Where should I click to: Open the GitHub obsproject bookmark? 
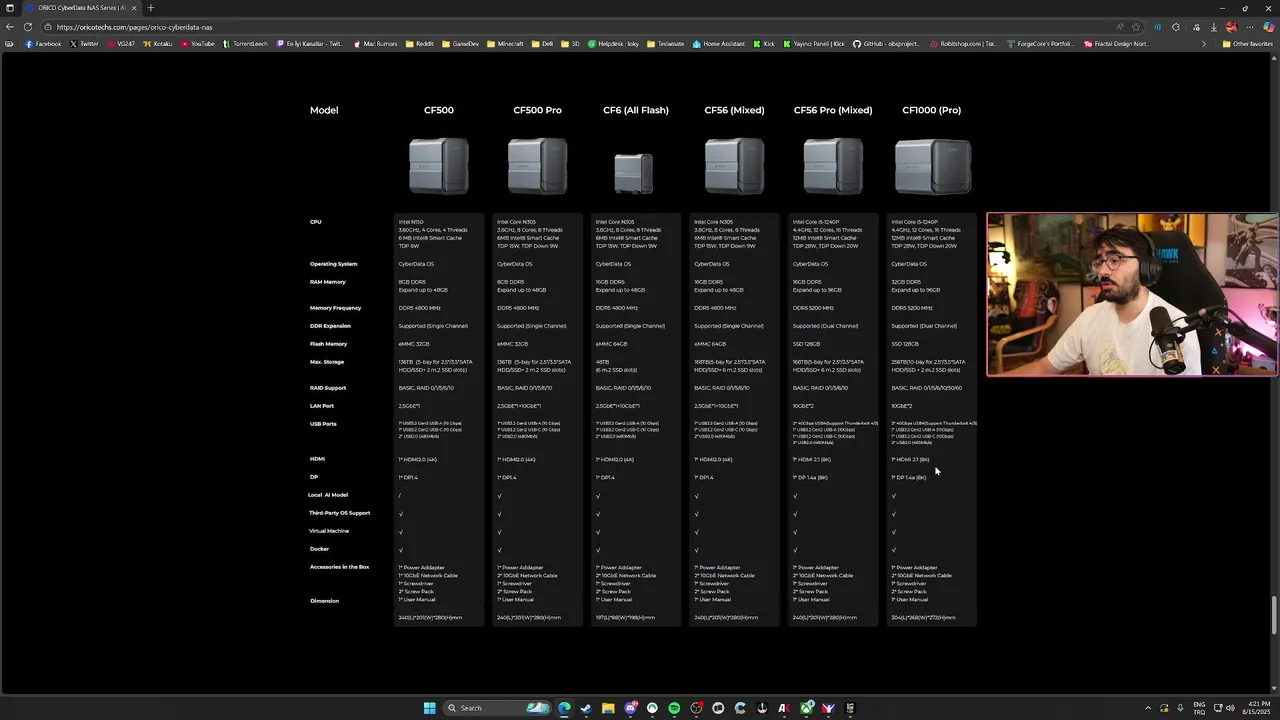(x=887, y=44)
